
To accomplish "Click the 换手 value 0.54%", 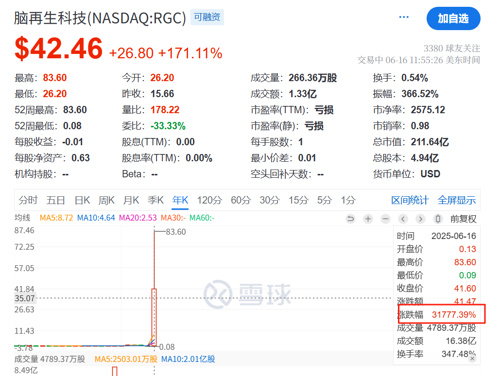I will click(x=415, y=78).
